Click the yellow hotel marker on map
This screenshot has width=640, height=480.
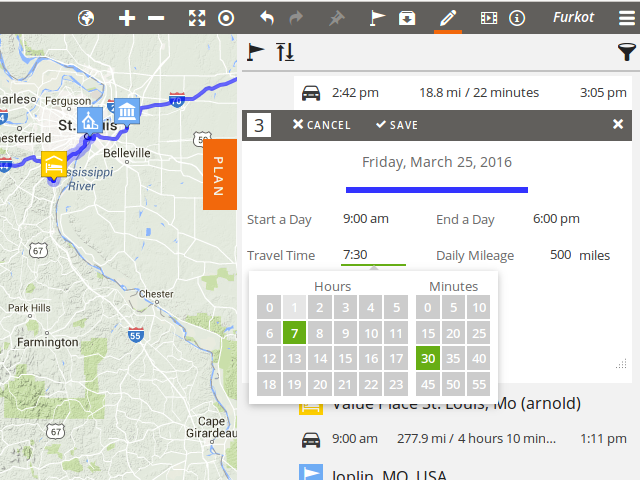pyautogui.click(x=54, y=164)
